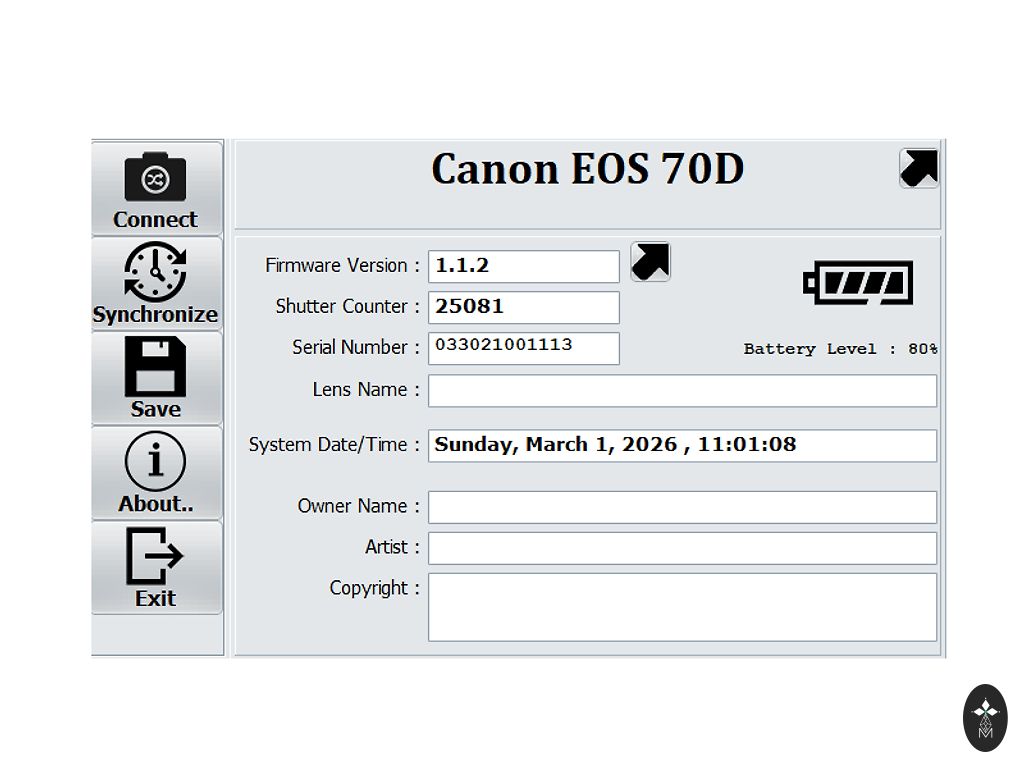Click inside the Copyright text area

682,606
